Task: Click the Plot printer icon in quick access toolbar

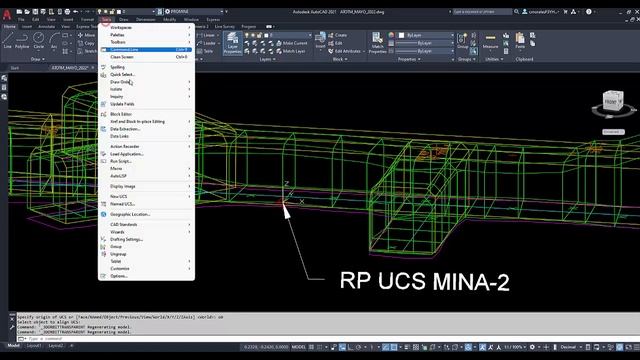Action: point(67,12)
